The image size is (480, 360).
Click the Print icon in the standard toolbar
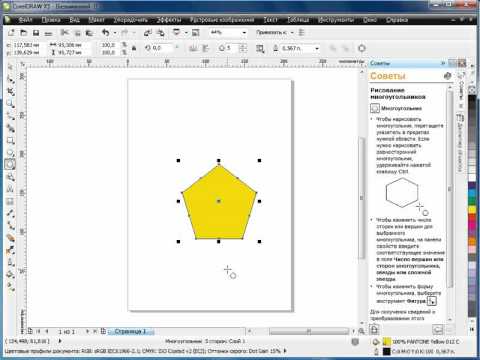48,33
